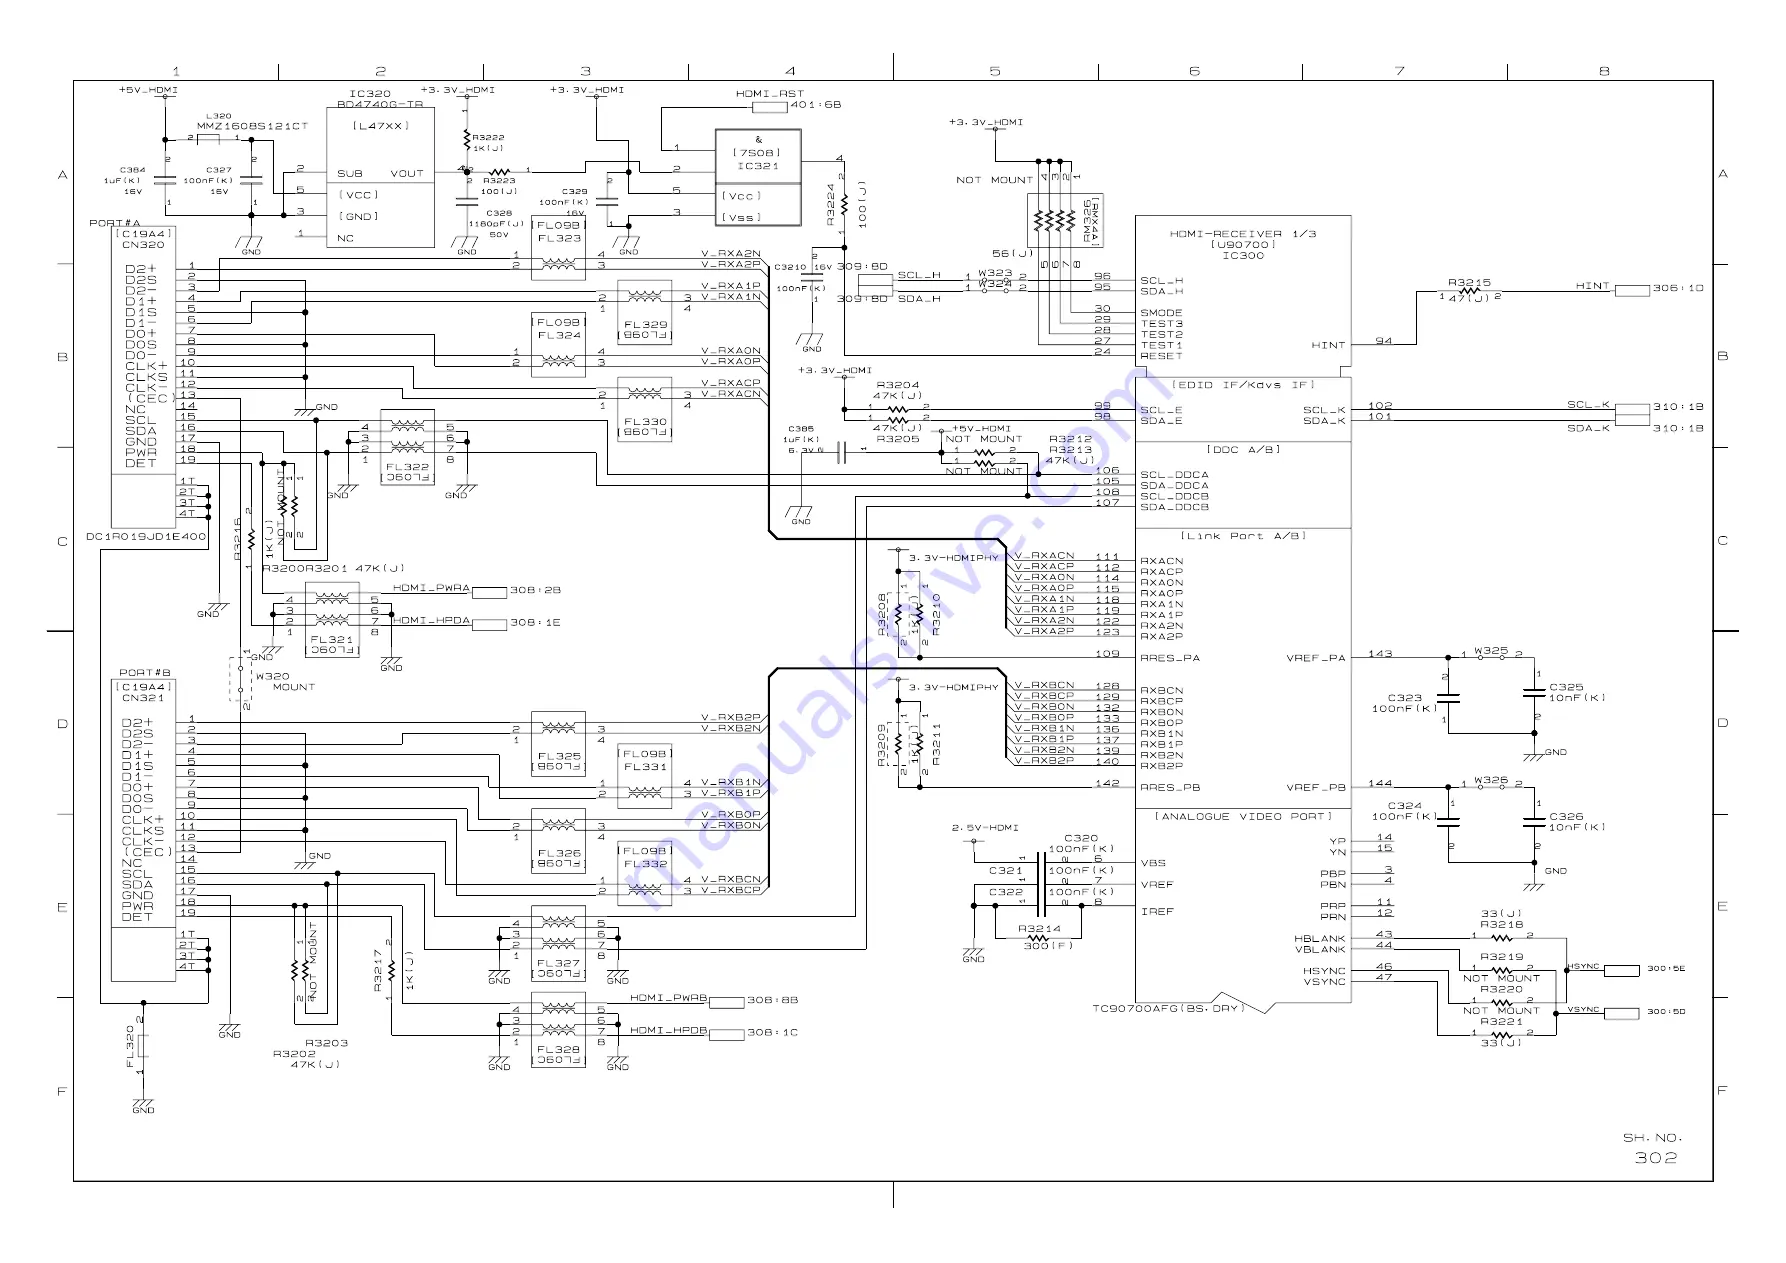Image resolution: width=1786 pixels, height=1263 pixels.
Task: Click the FL325 filter label
Action: click(x=559, y=757)
